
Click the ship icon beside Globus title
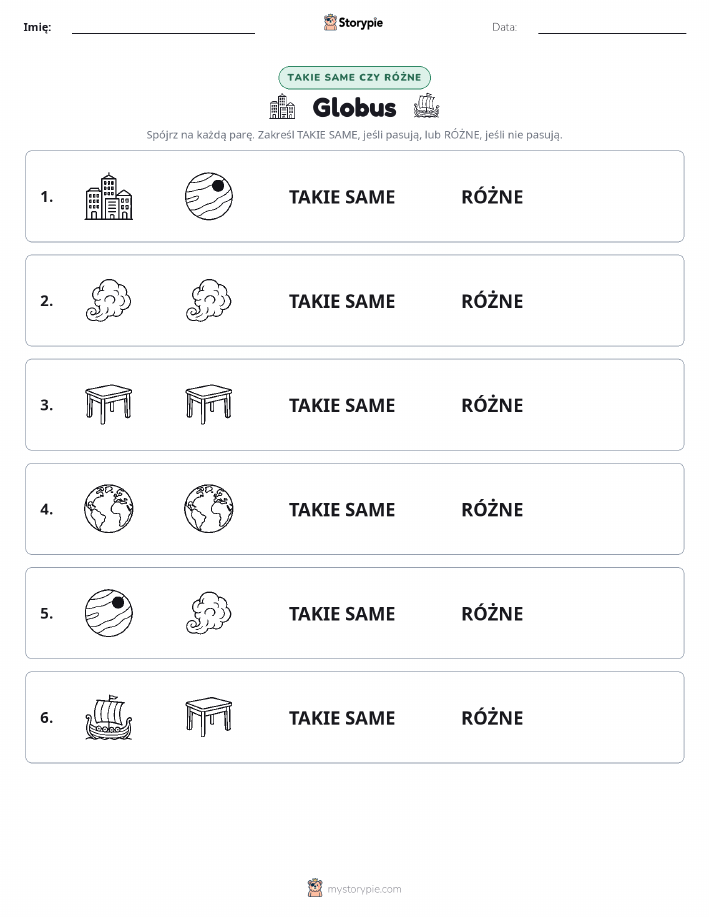(426, 106)
